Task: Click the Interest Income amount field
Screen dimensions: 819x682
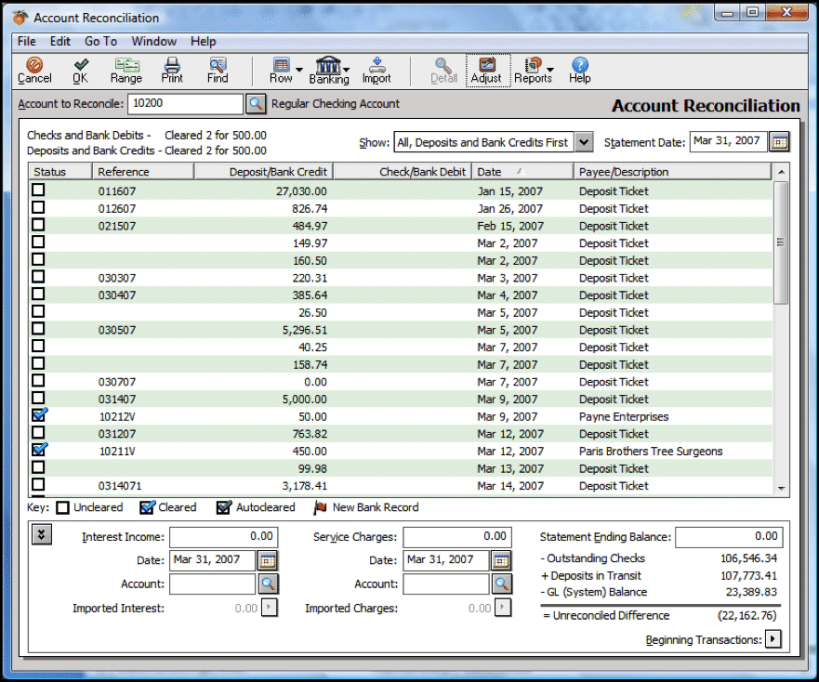Action: pyautogui.click(x=224, y=537)
